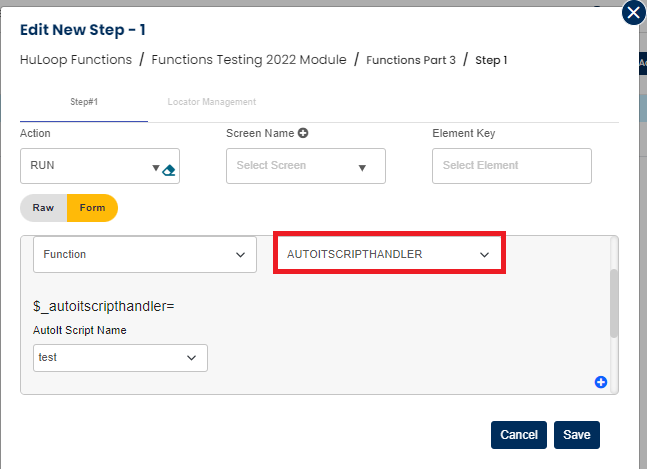Screen dimensions: 647x469
Task: Close the Edit New Step dialog
Action: [633, 13]
